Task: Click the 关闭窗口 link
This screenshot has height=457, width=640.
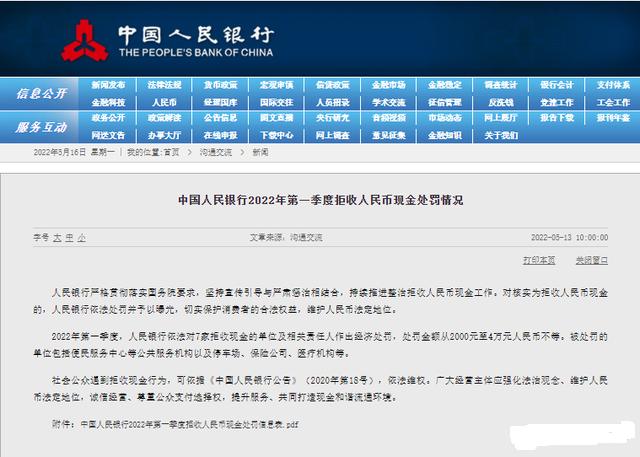Action: pos(591,260)
